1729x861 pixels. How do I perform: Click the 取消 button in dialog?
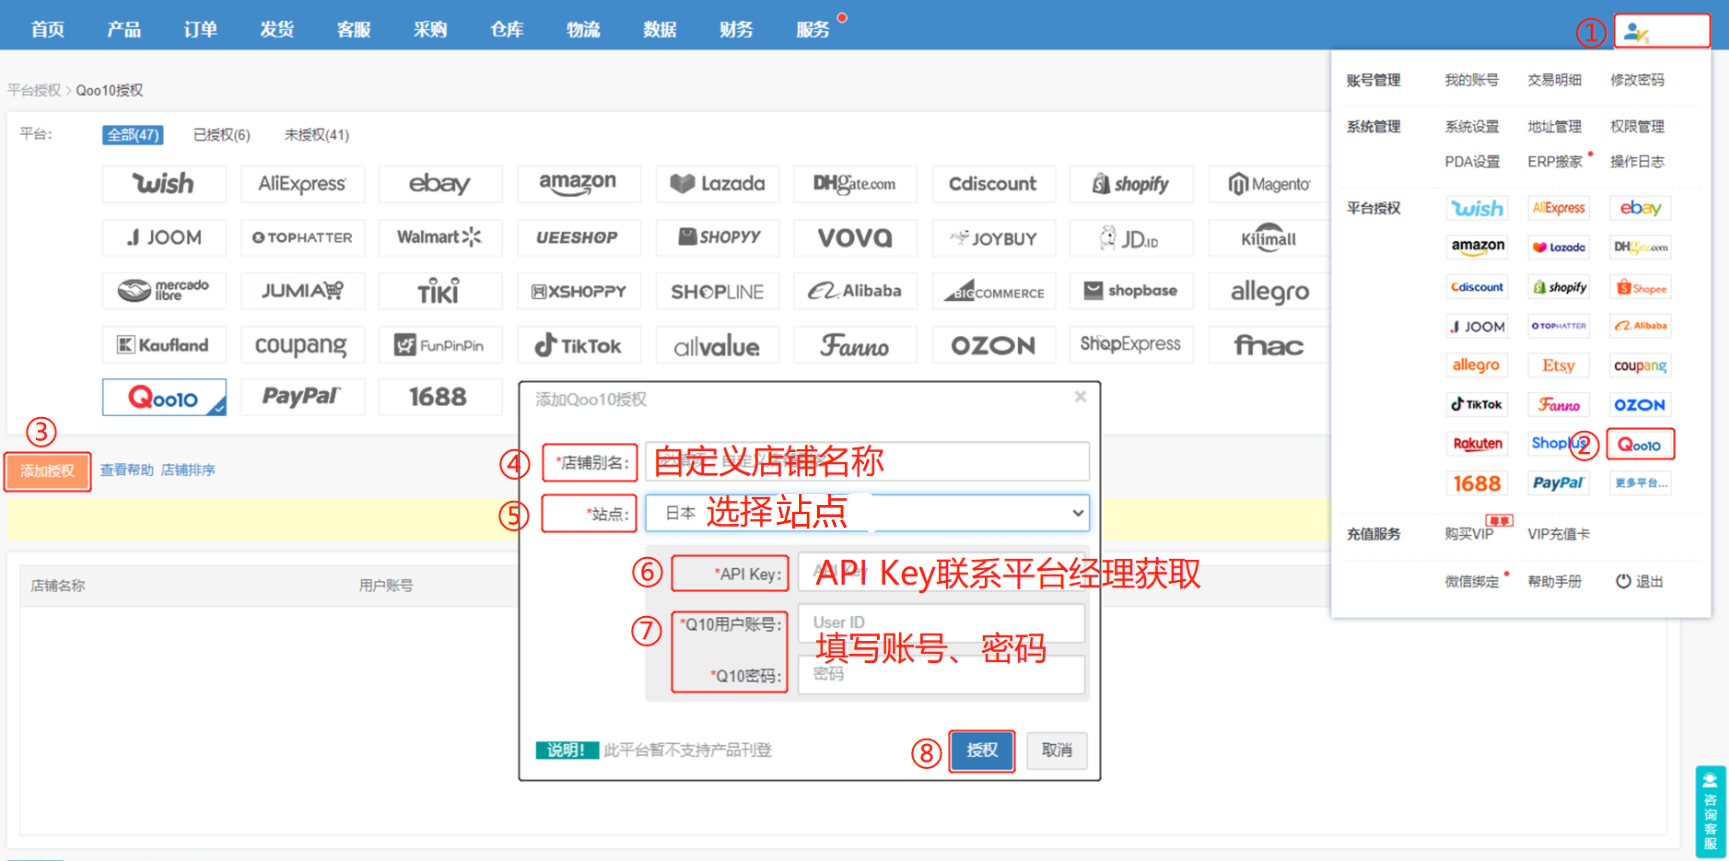tap(1057, 750)
